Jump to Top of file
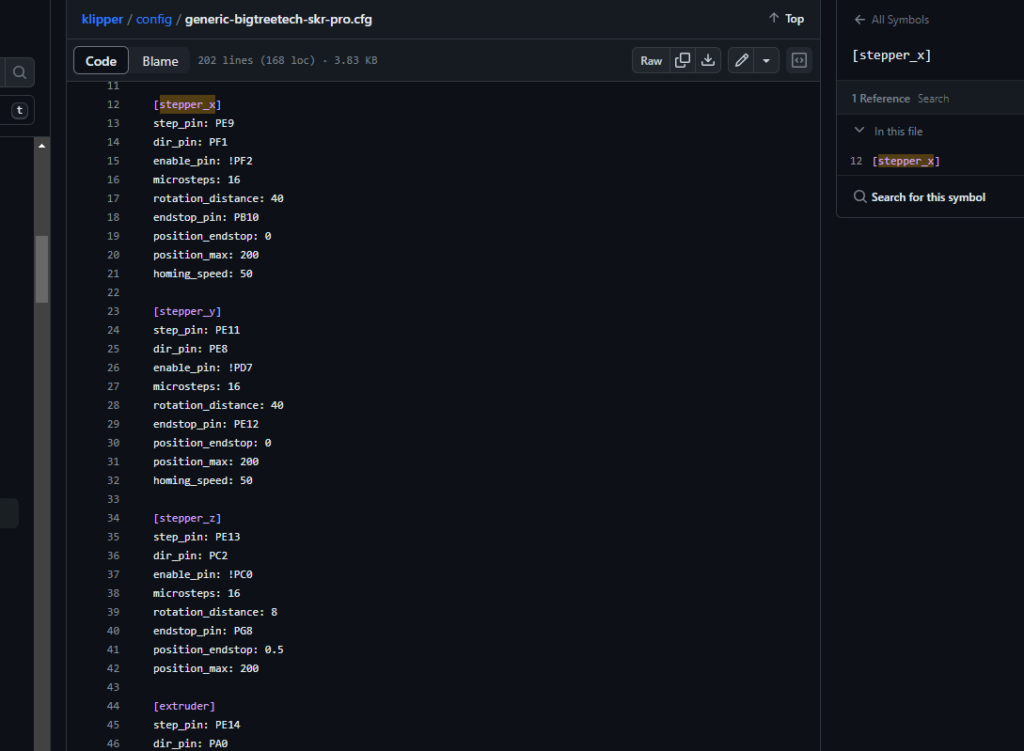1024x751 pixels. [x=786, y=18]
